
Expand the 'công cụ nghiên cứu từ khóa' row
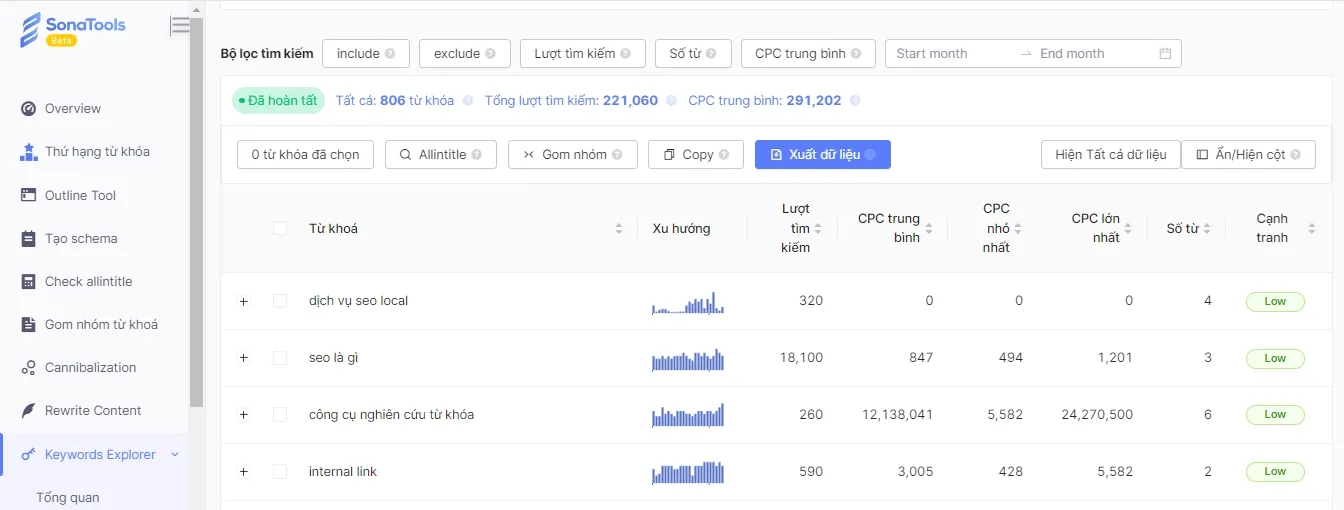point(243,415)
